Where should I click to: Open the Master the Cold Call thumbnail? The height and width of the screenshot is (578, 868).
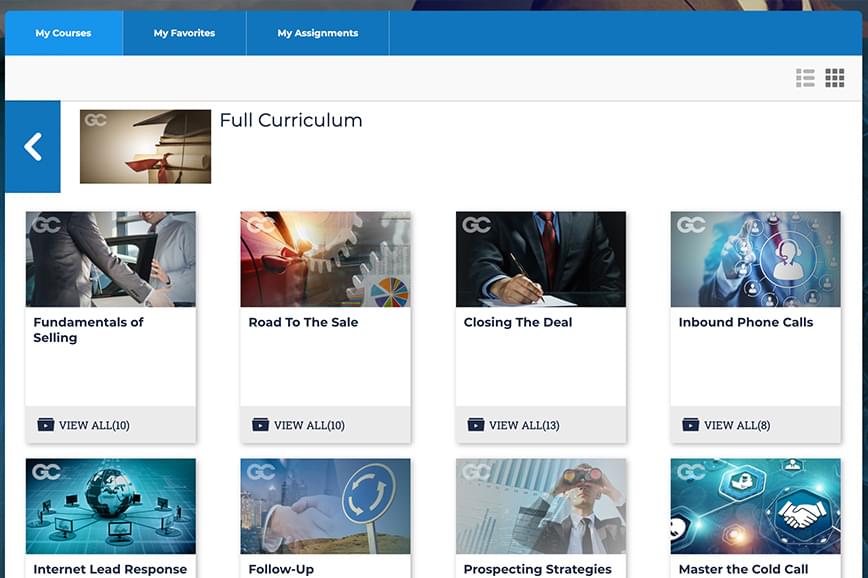point(756,506)
